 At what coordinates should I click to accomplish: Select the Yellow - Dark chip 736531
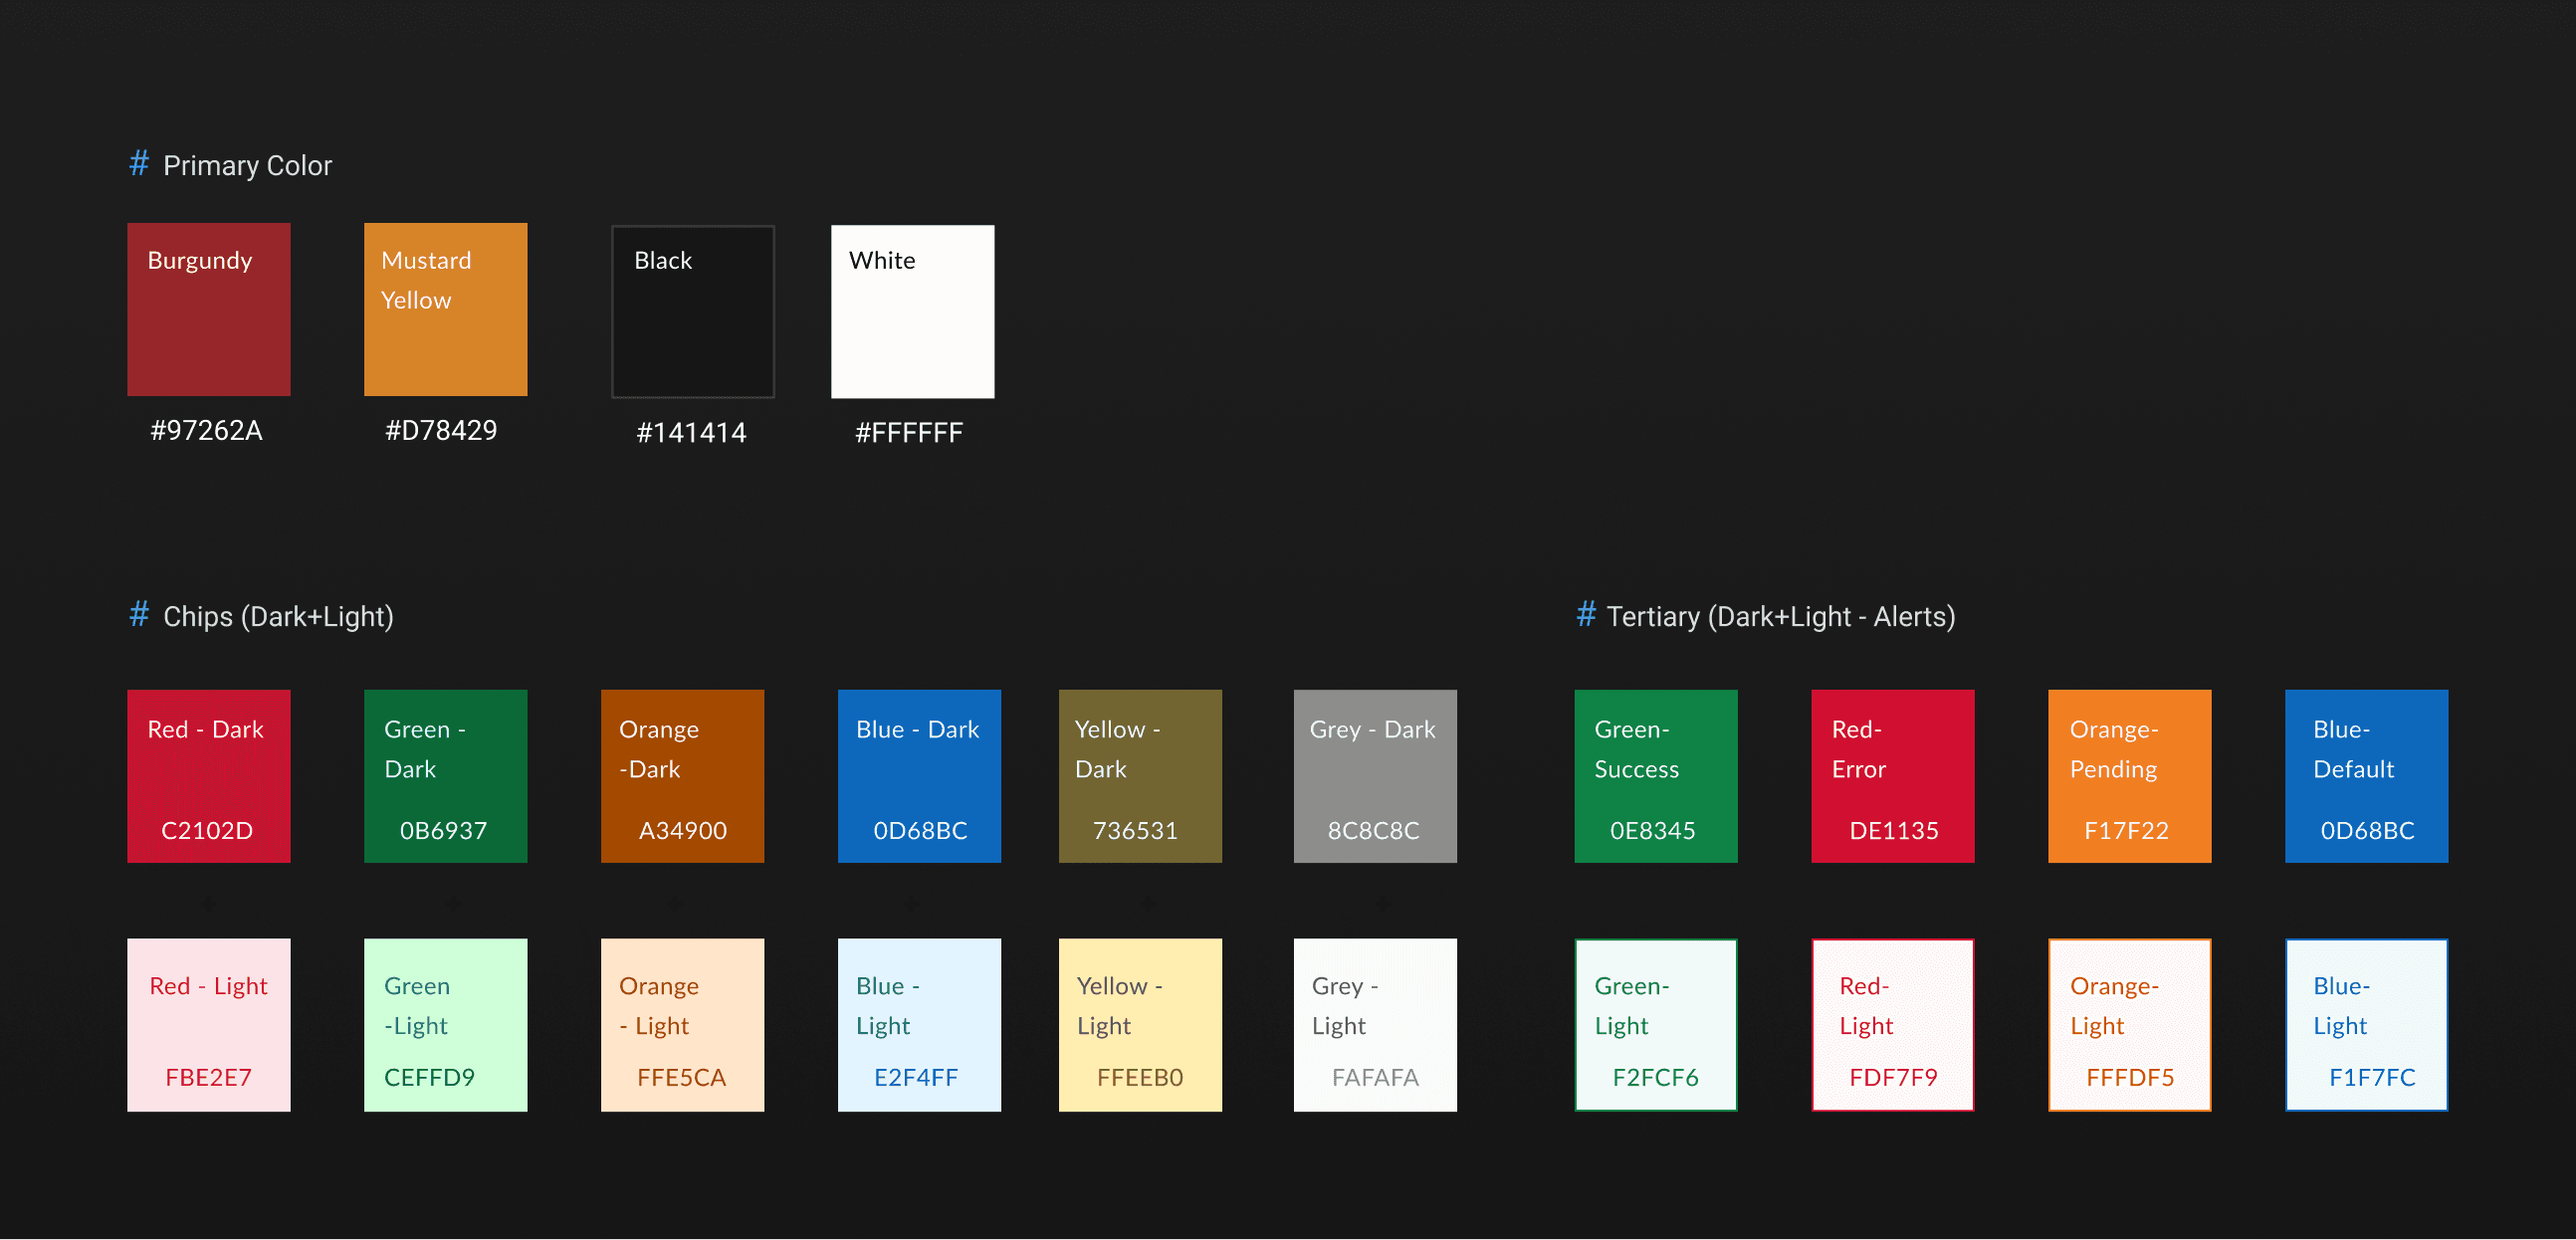pyautogui.click(x=1140, y=775)
